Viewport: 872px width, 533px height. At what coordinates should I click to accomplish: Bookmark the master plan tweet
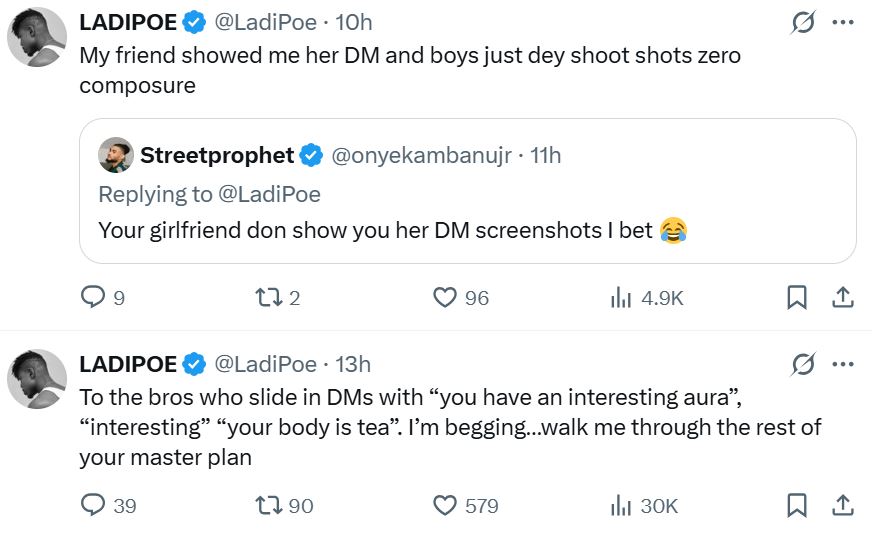tap(797, 506)
